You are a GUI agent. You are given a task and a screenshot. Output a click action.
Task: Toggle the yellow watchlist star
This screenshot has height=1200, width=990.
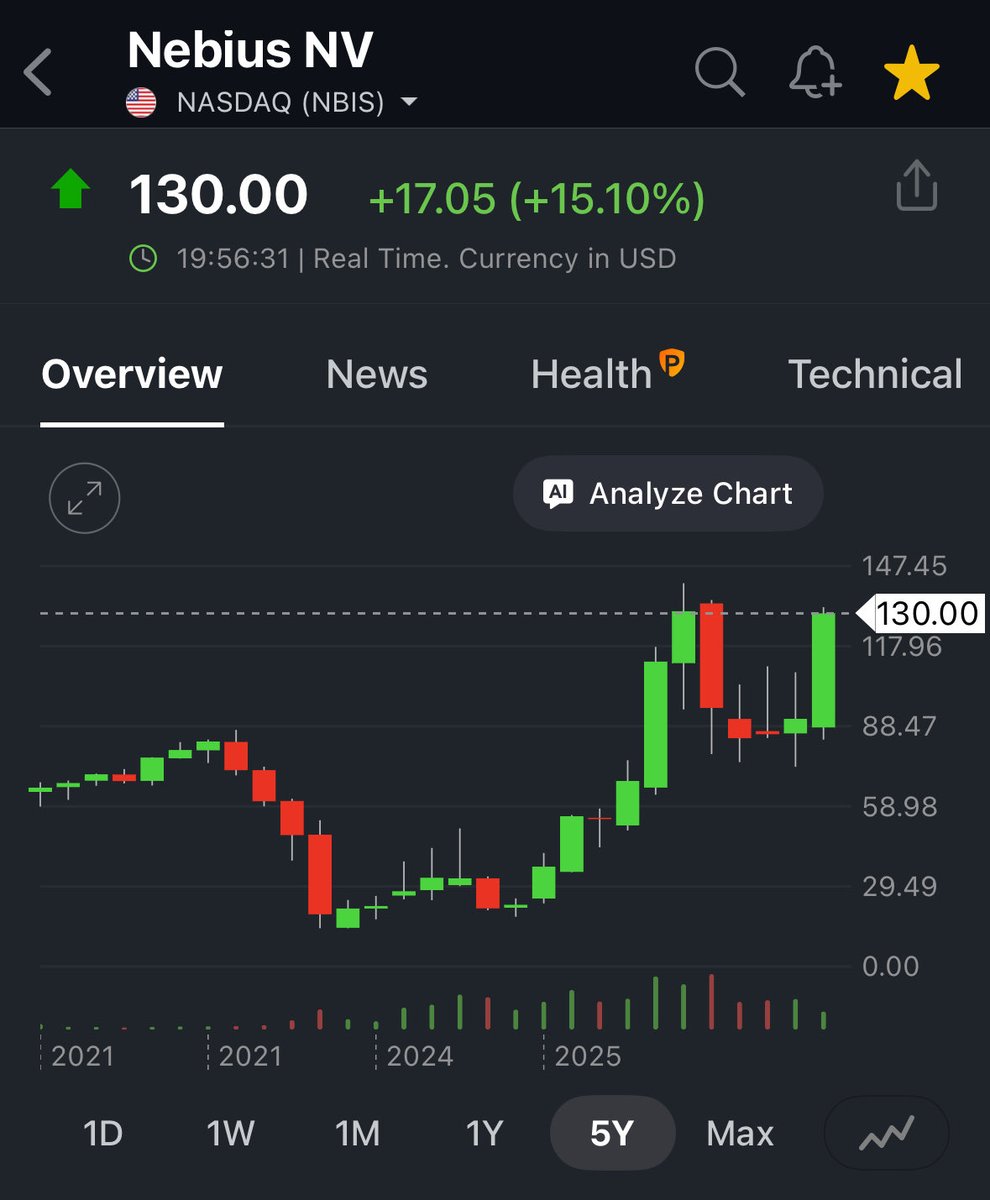click(912, 73)
